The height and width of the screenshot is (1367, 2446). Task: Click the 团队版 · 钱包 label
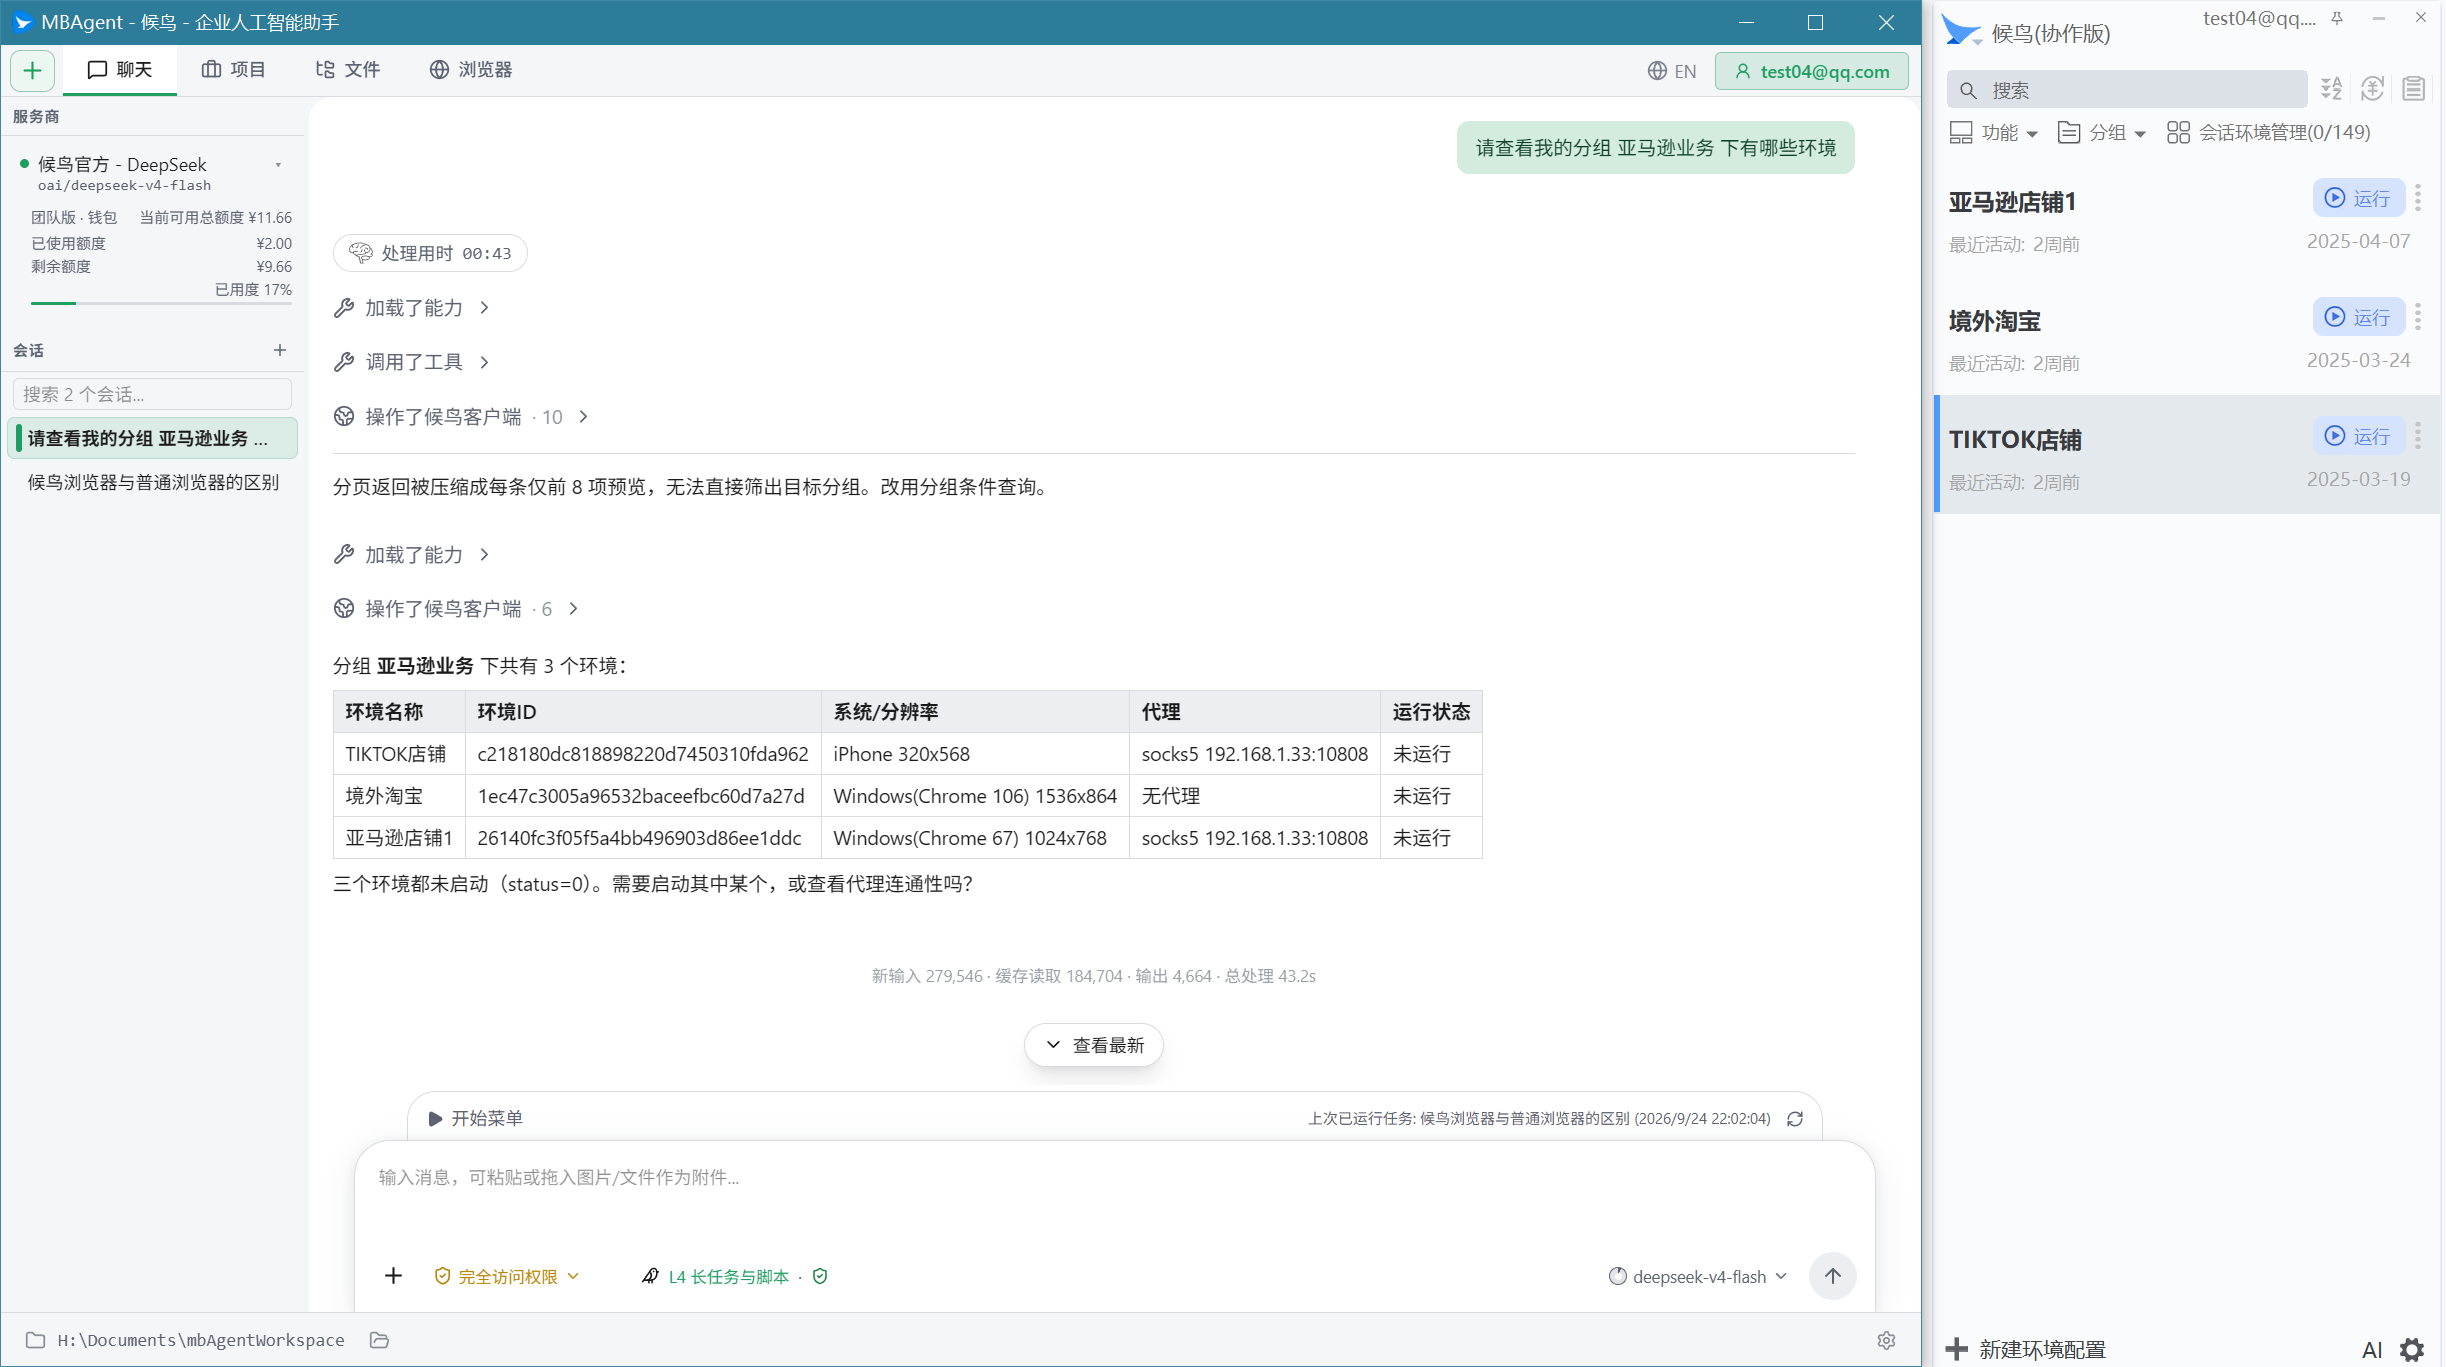click(x=74, y=217)
